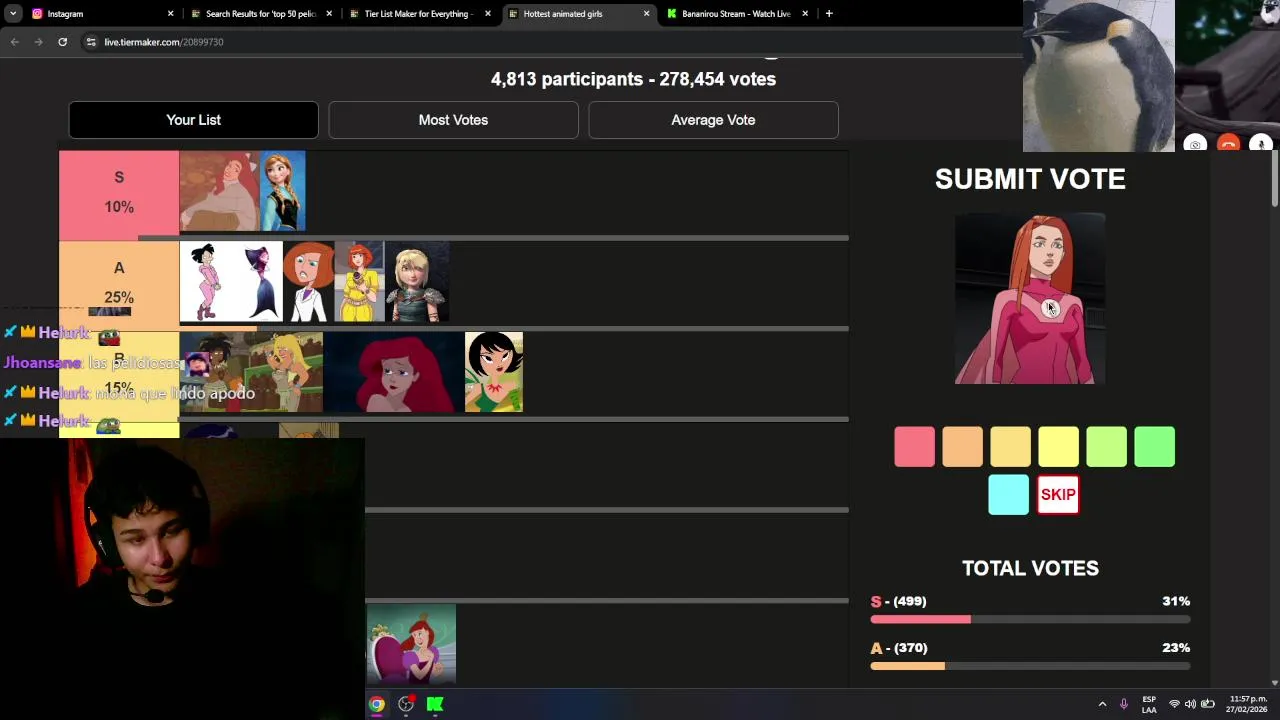Vote with the cyan swatch
This screenshot has height=720, width=1280.
(1008, 495)
